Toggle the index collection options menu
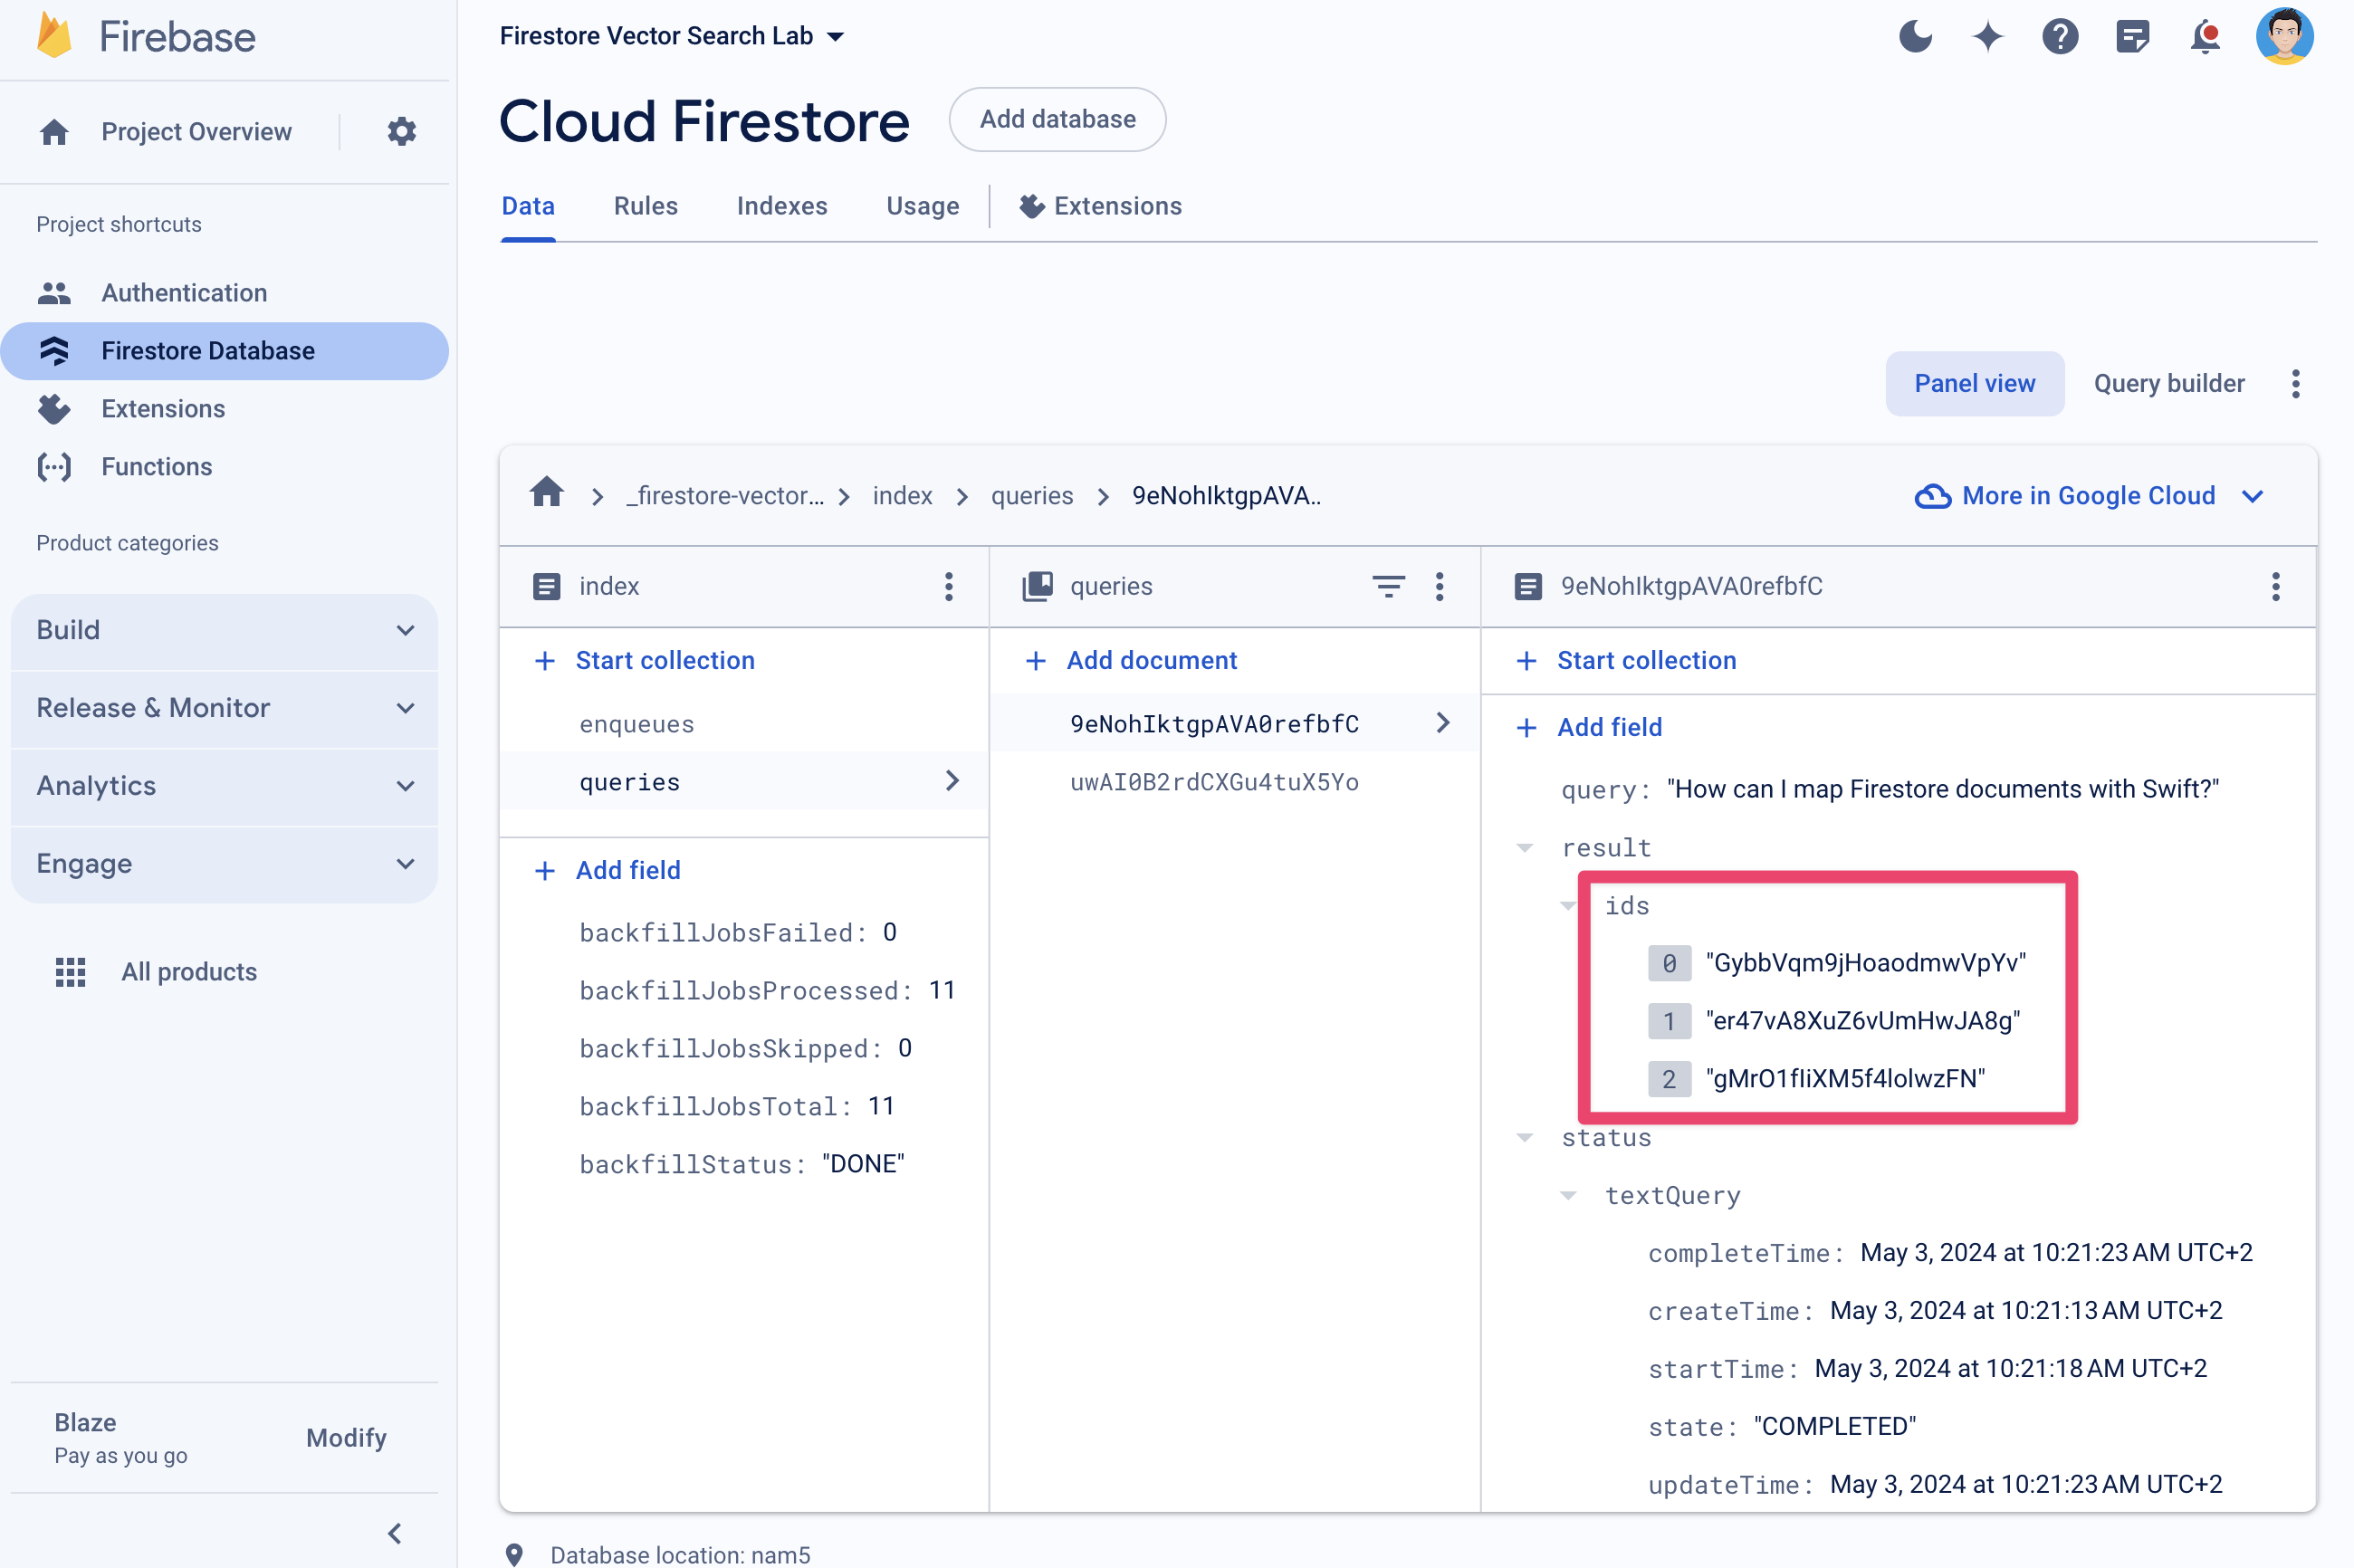 coord(951,587)
